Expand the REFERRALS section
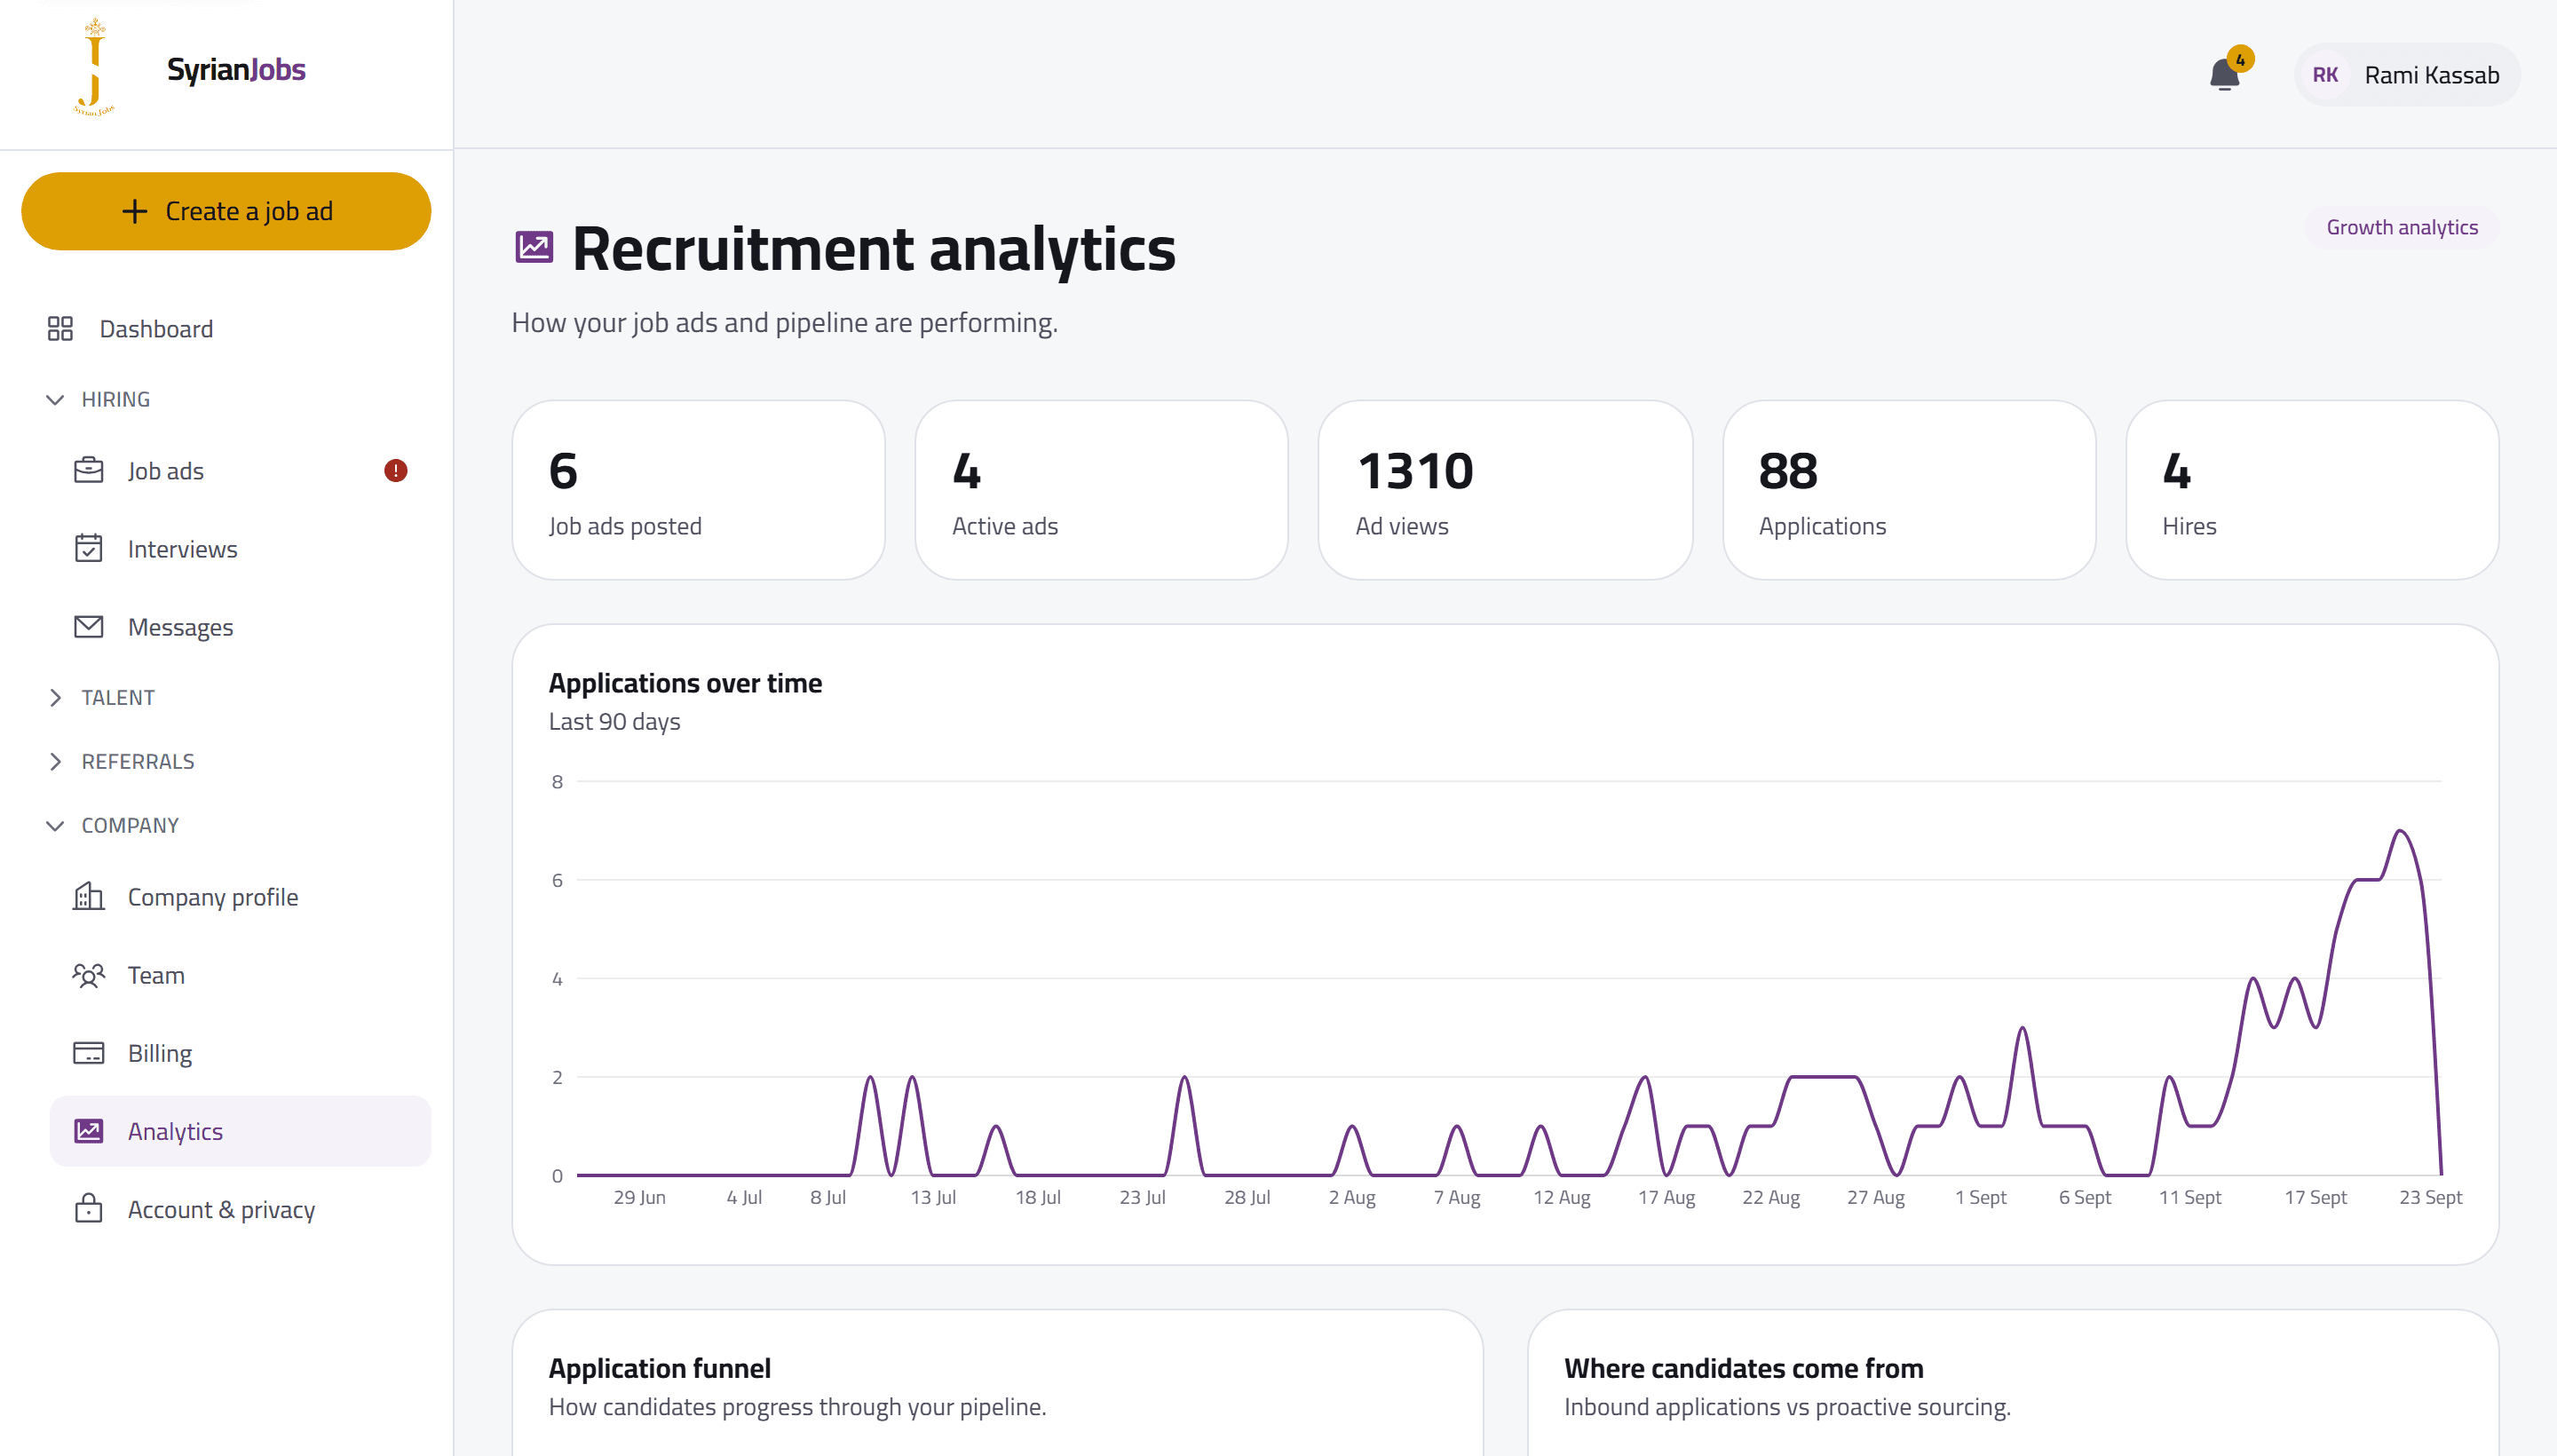This screenshot has height=1456, width=2557. tap(119, 761)
